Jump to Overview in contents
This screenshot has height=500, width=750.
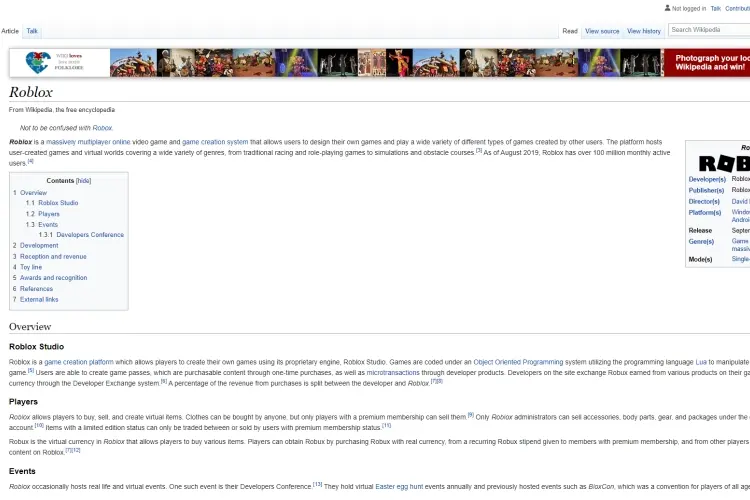coord(33,193)
